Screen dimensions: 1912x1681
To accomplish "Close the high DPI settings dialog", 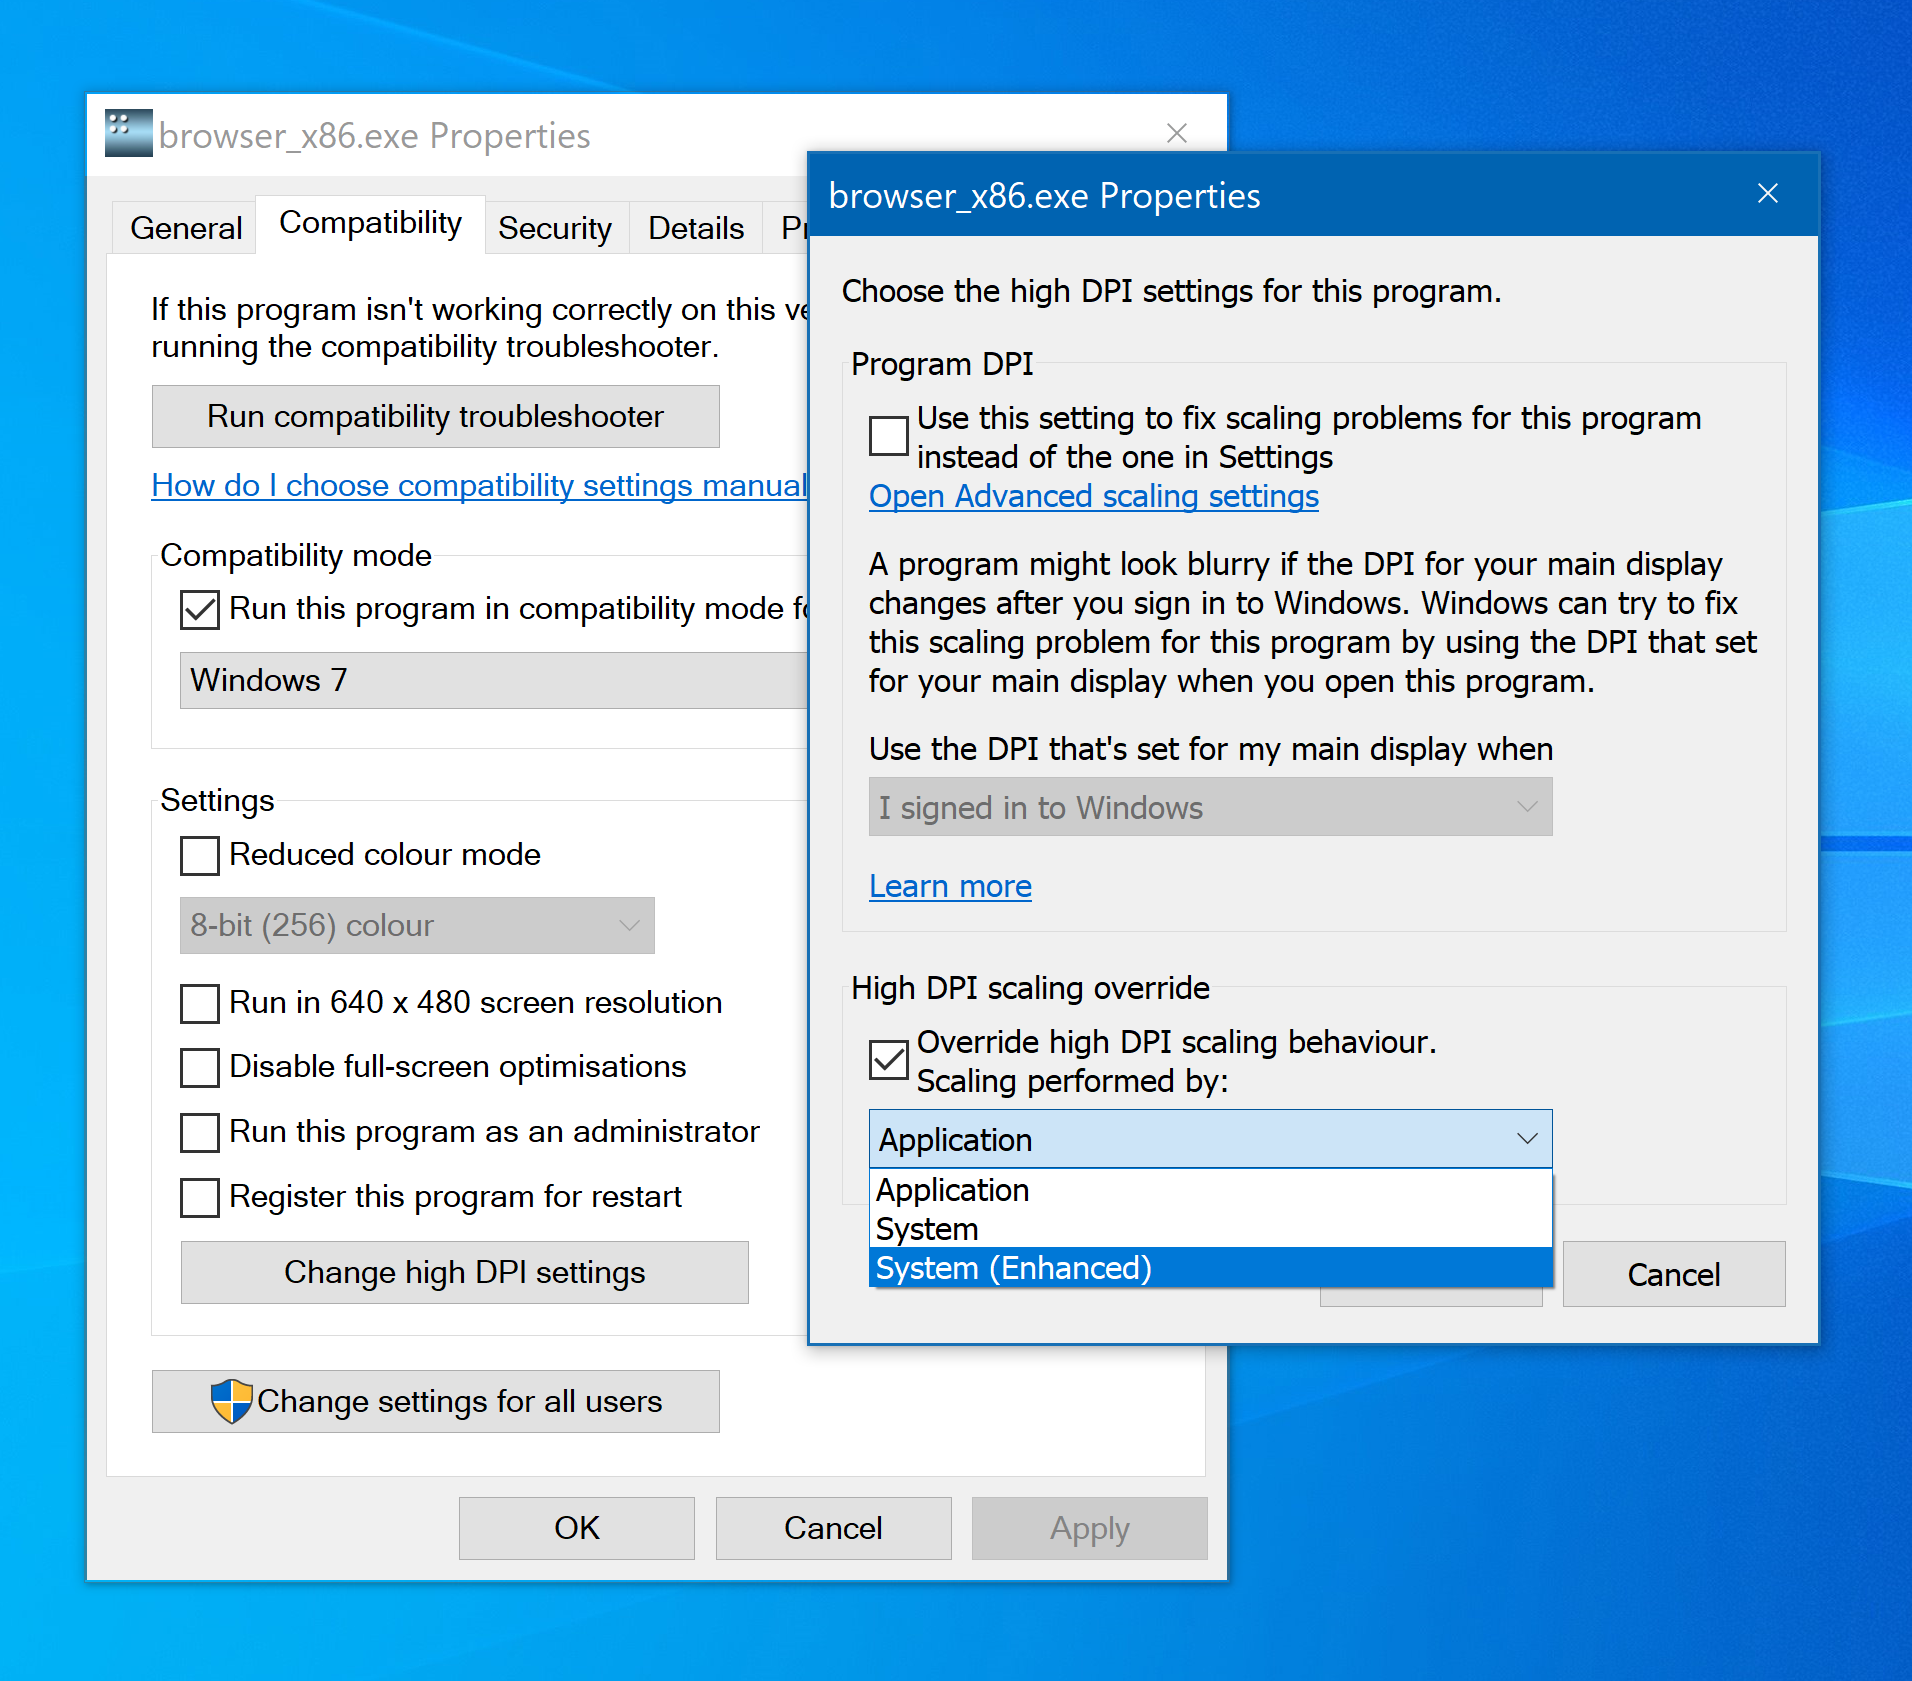I will (1767, 194).
